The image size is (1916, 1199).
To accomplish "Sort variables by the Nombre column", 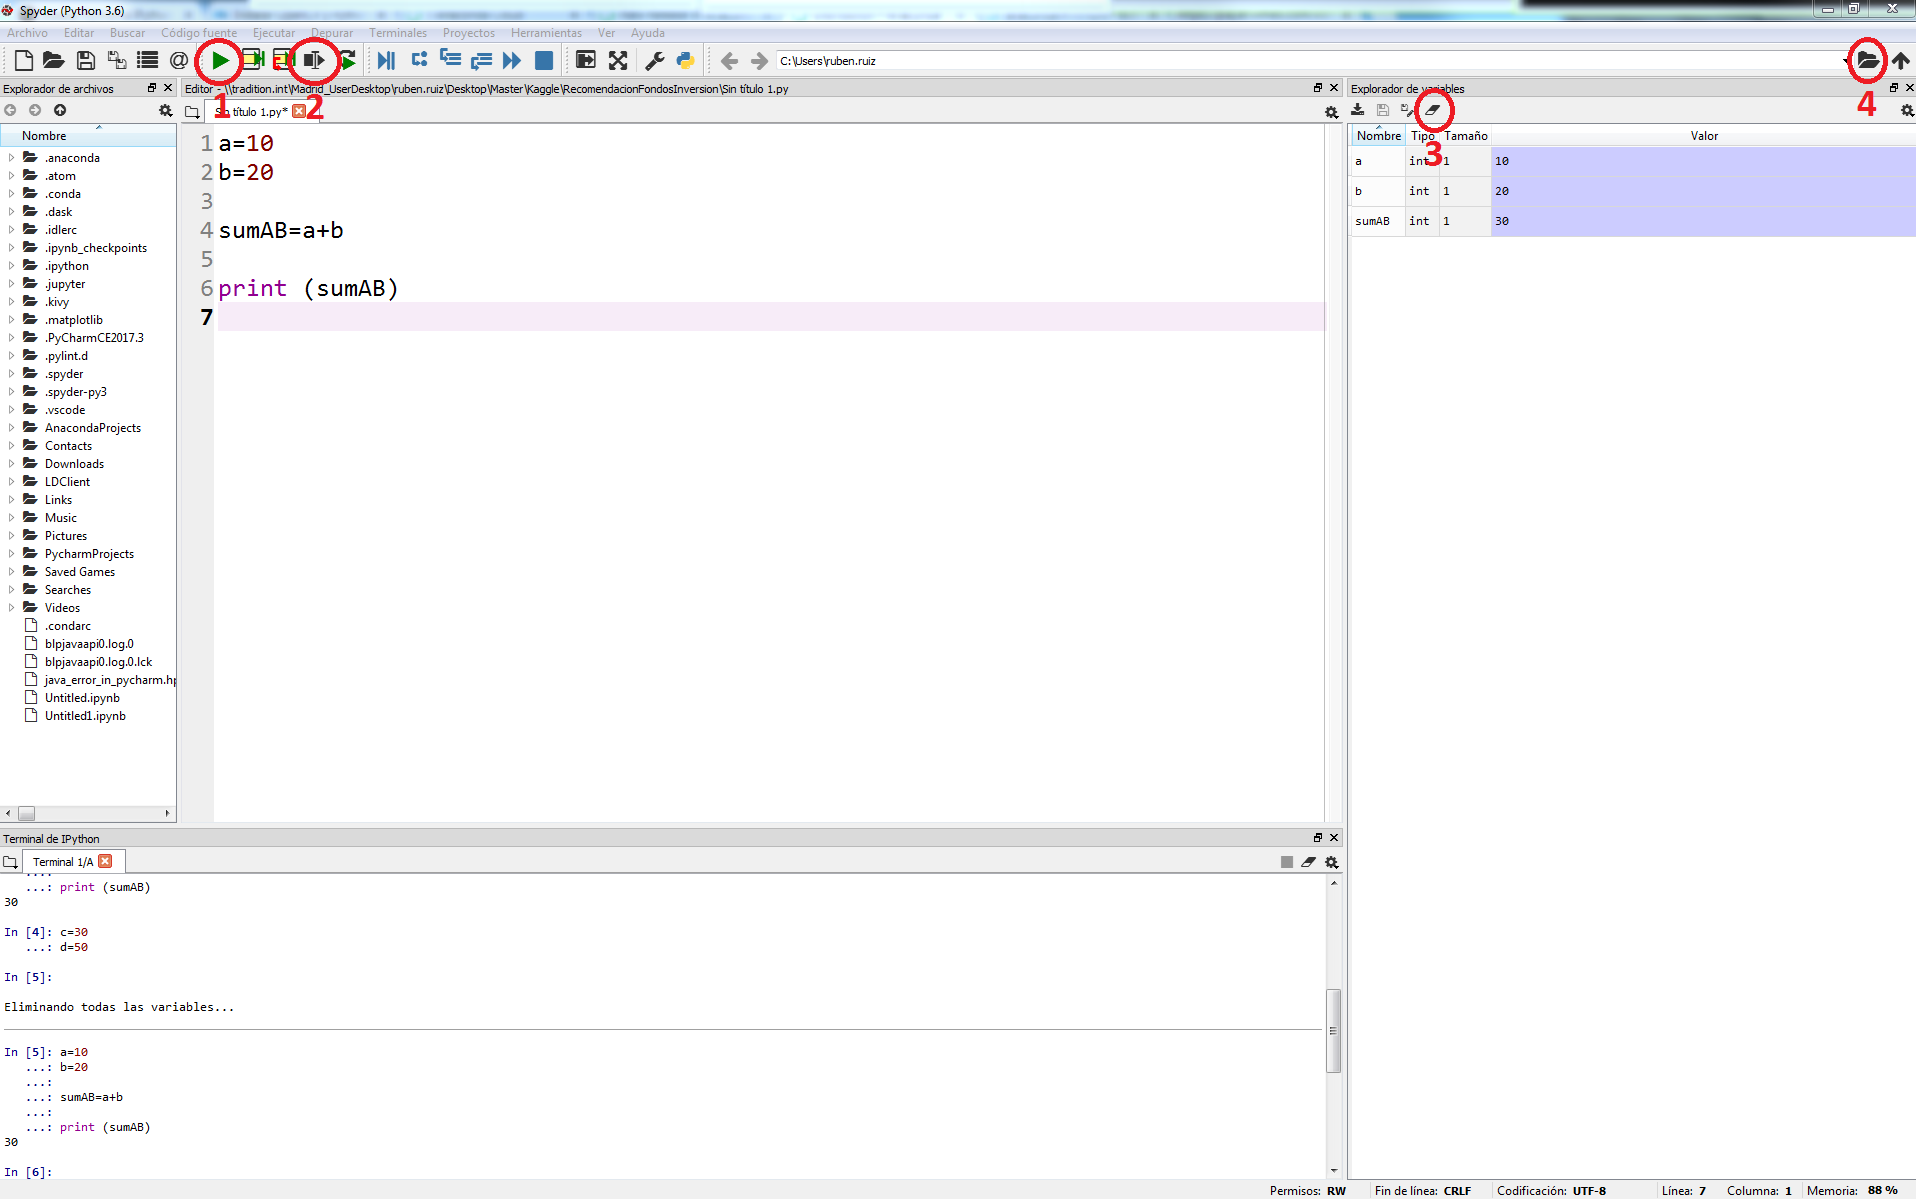I will click(x=1378, y=135).
